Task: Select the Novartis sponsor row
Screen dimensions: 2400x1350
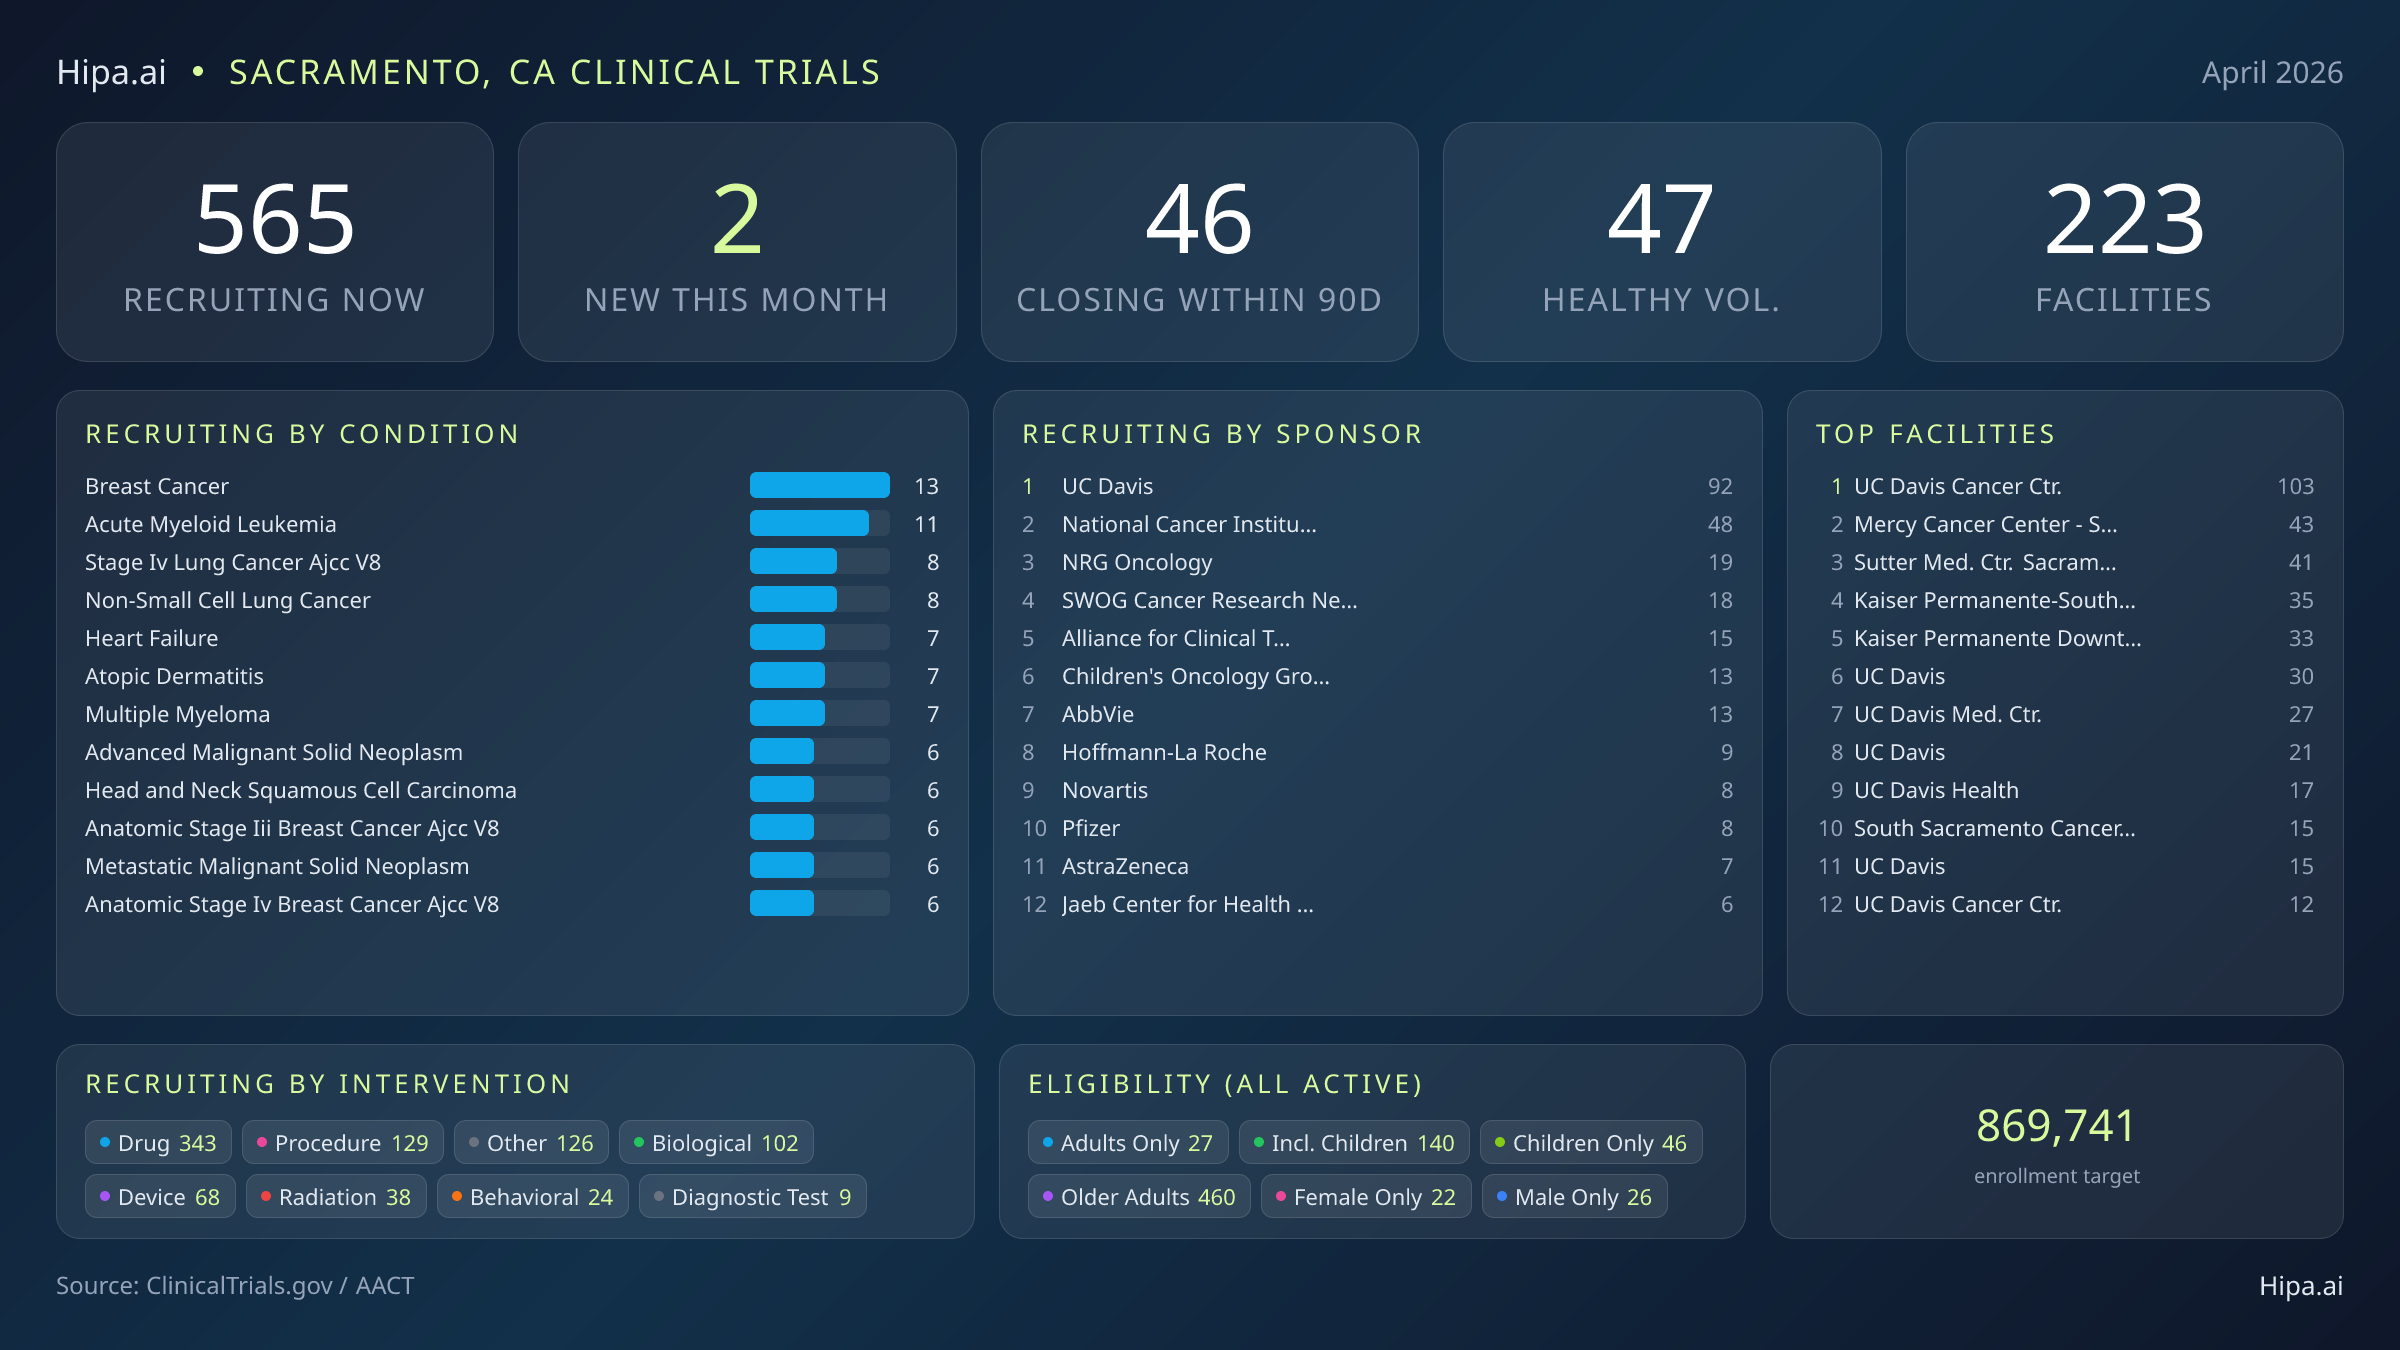Action: (1377, 790)
